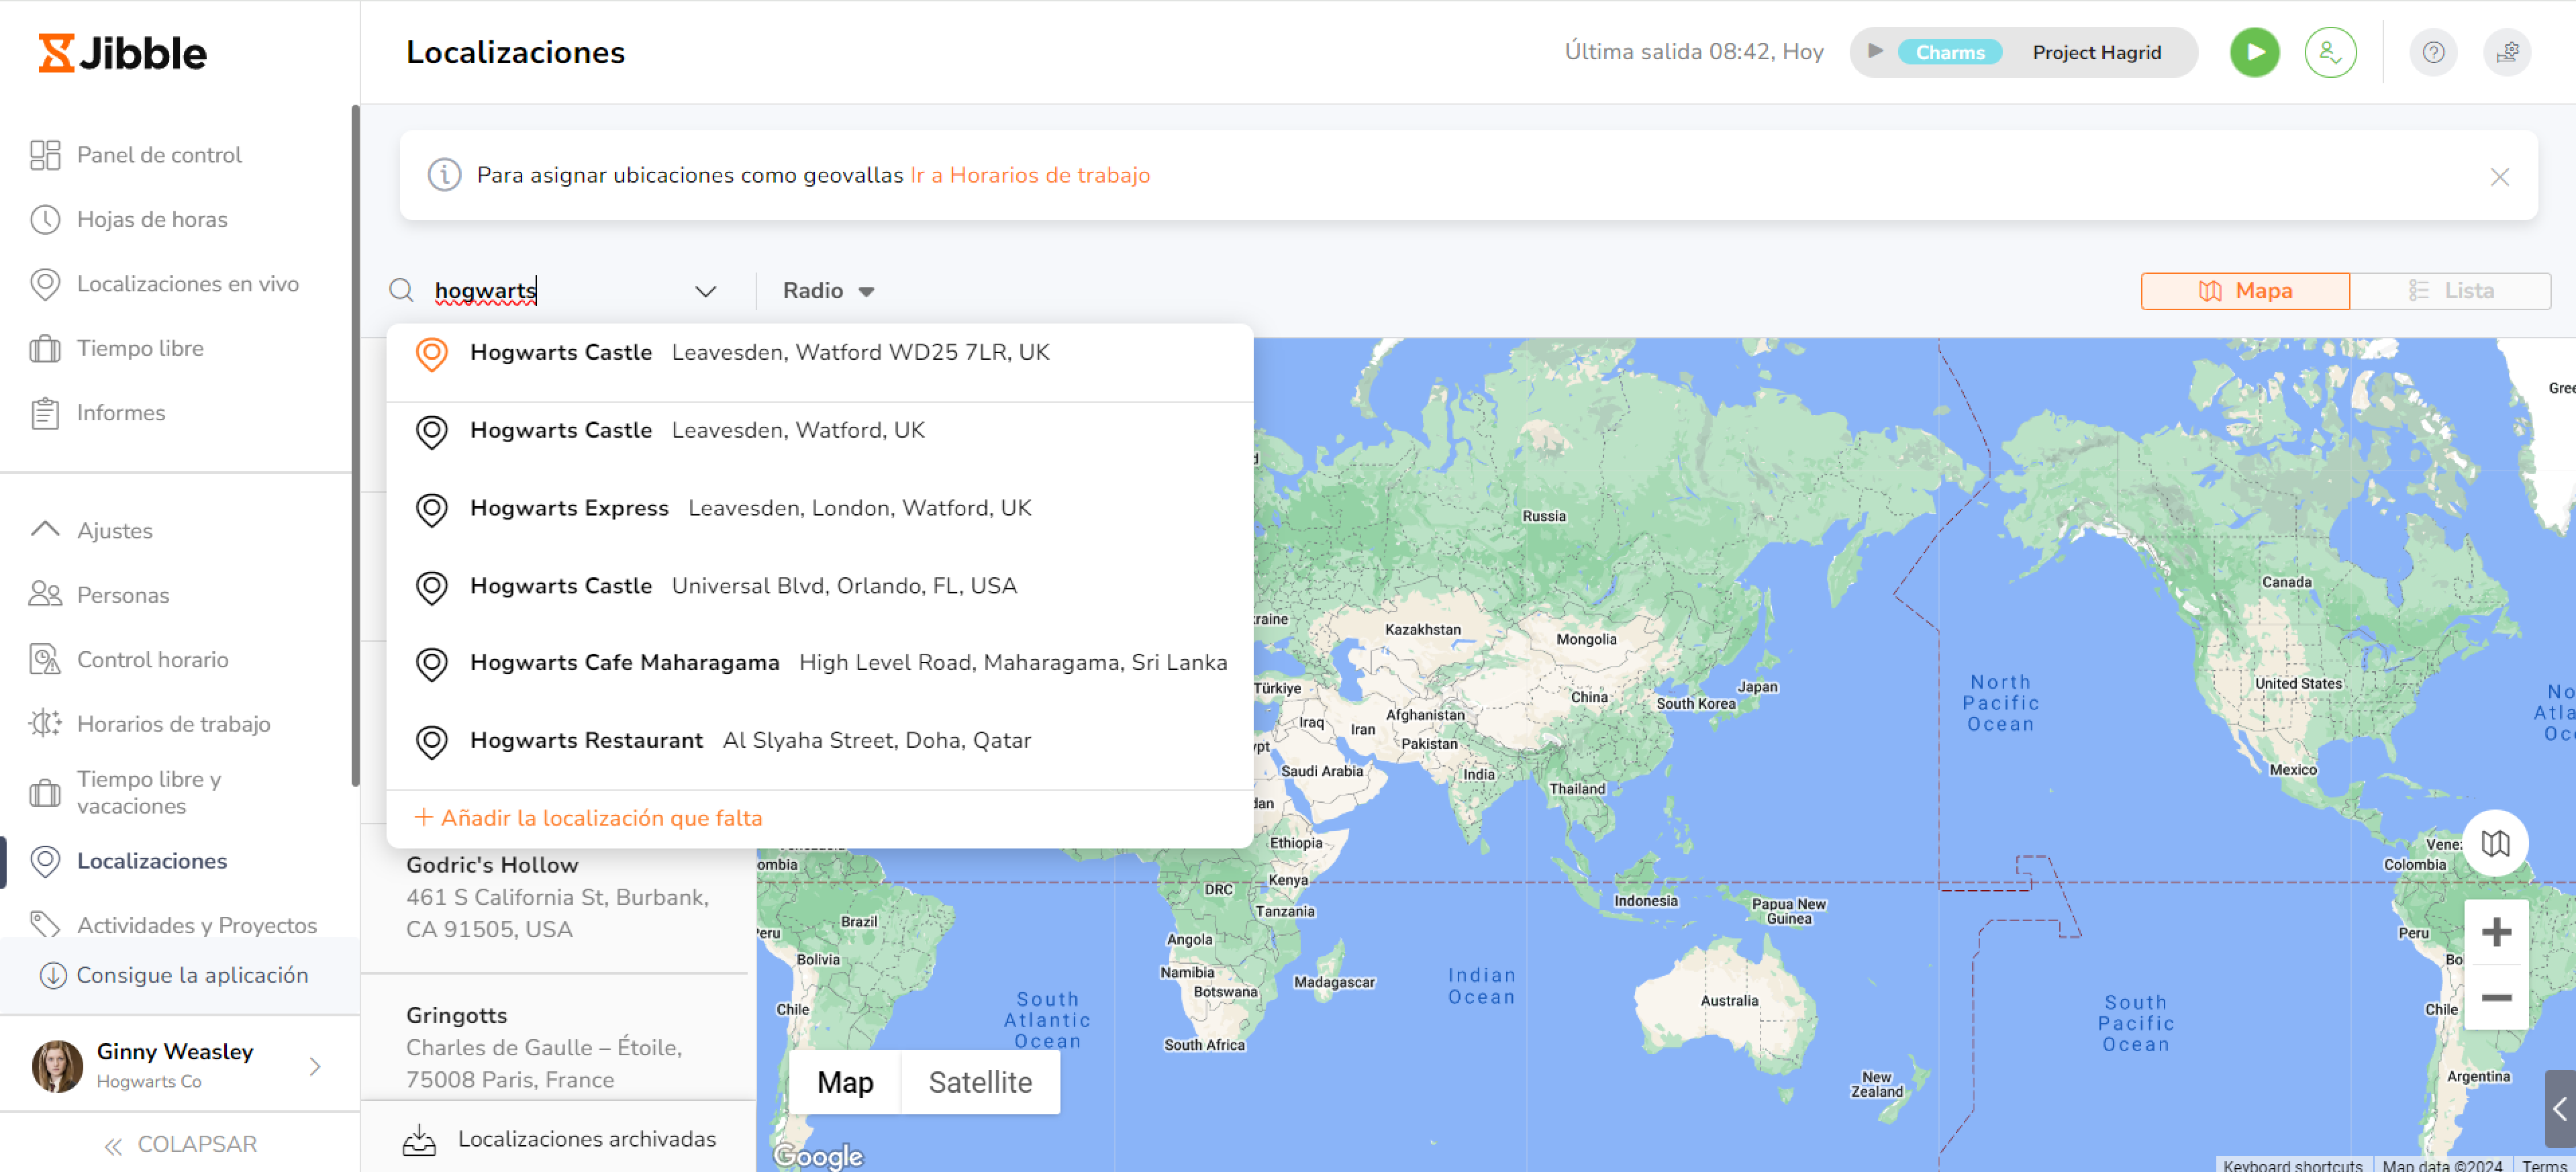Image resolution: width=2576 pixels, height=1172 pixels.
Task: Click the info icon in banner
Action: 444,175
